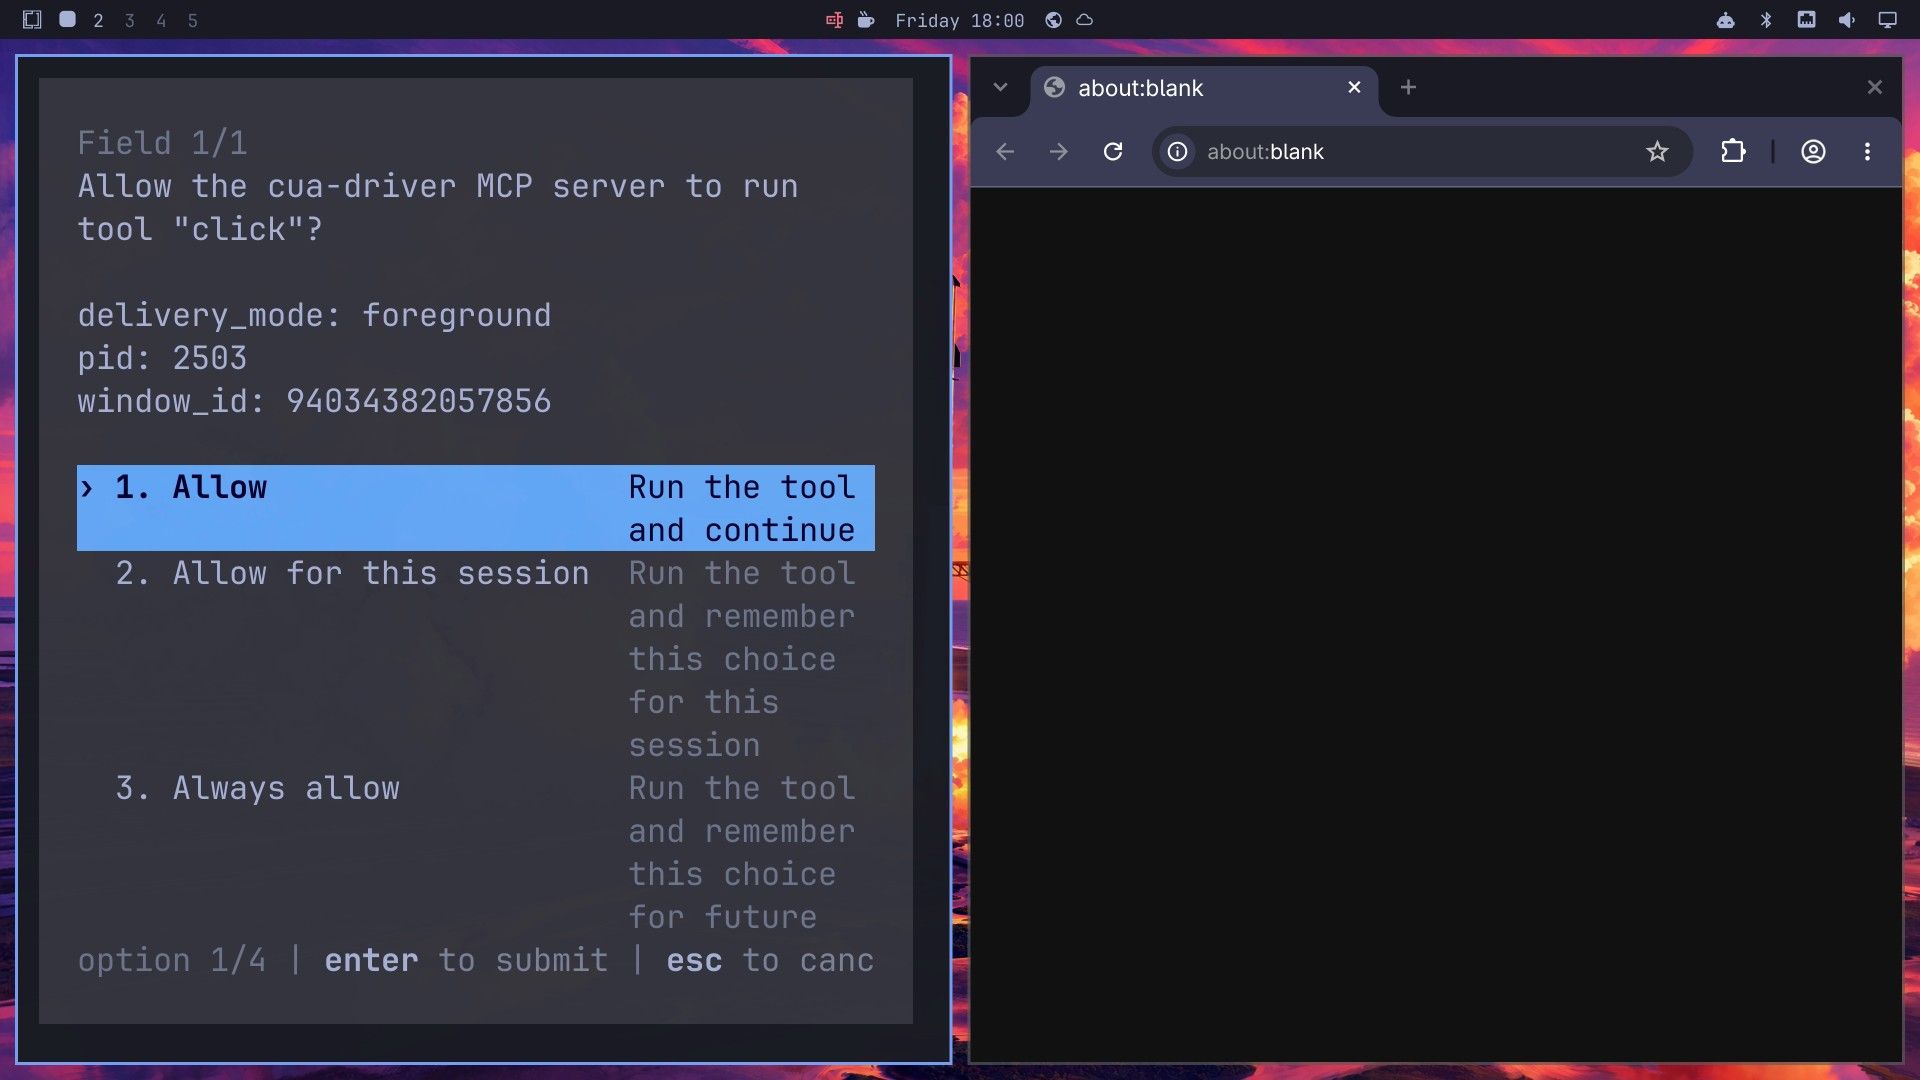Switch to workspace 5 in top bar
Viewport: 1920px width, 1080px height.
pos(193,20)
